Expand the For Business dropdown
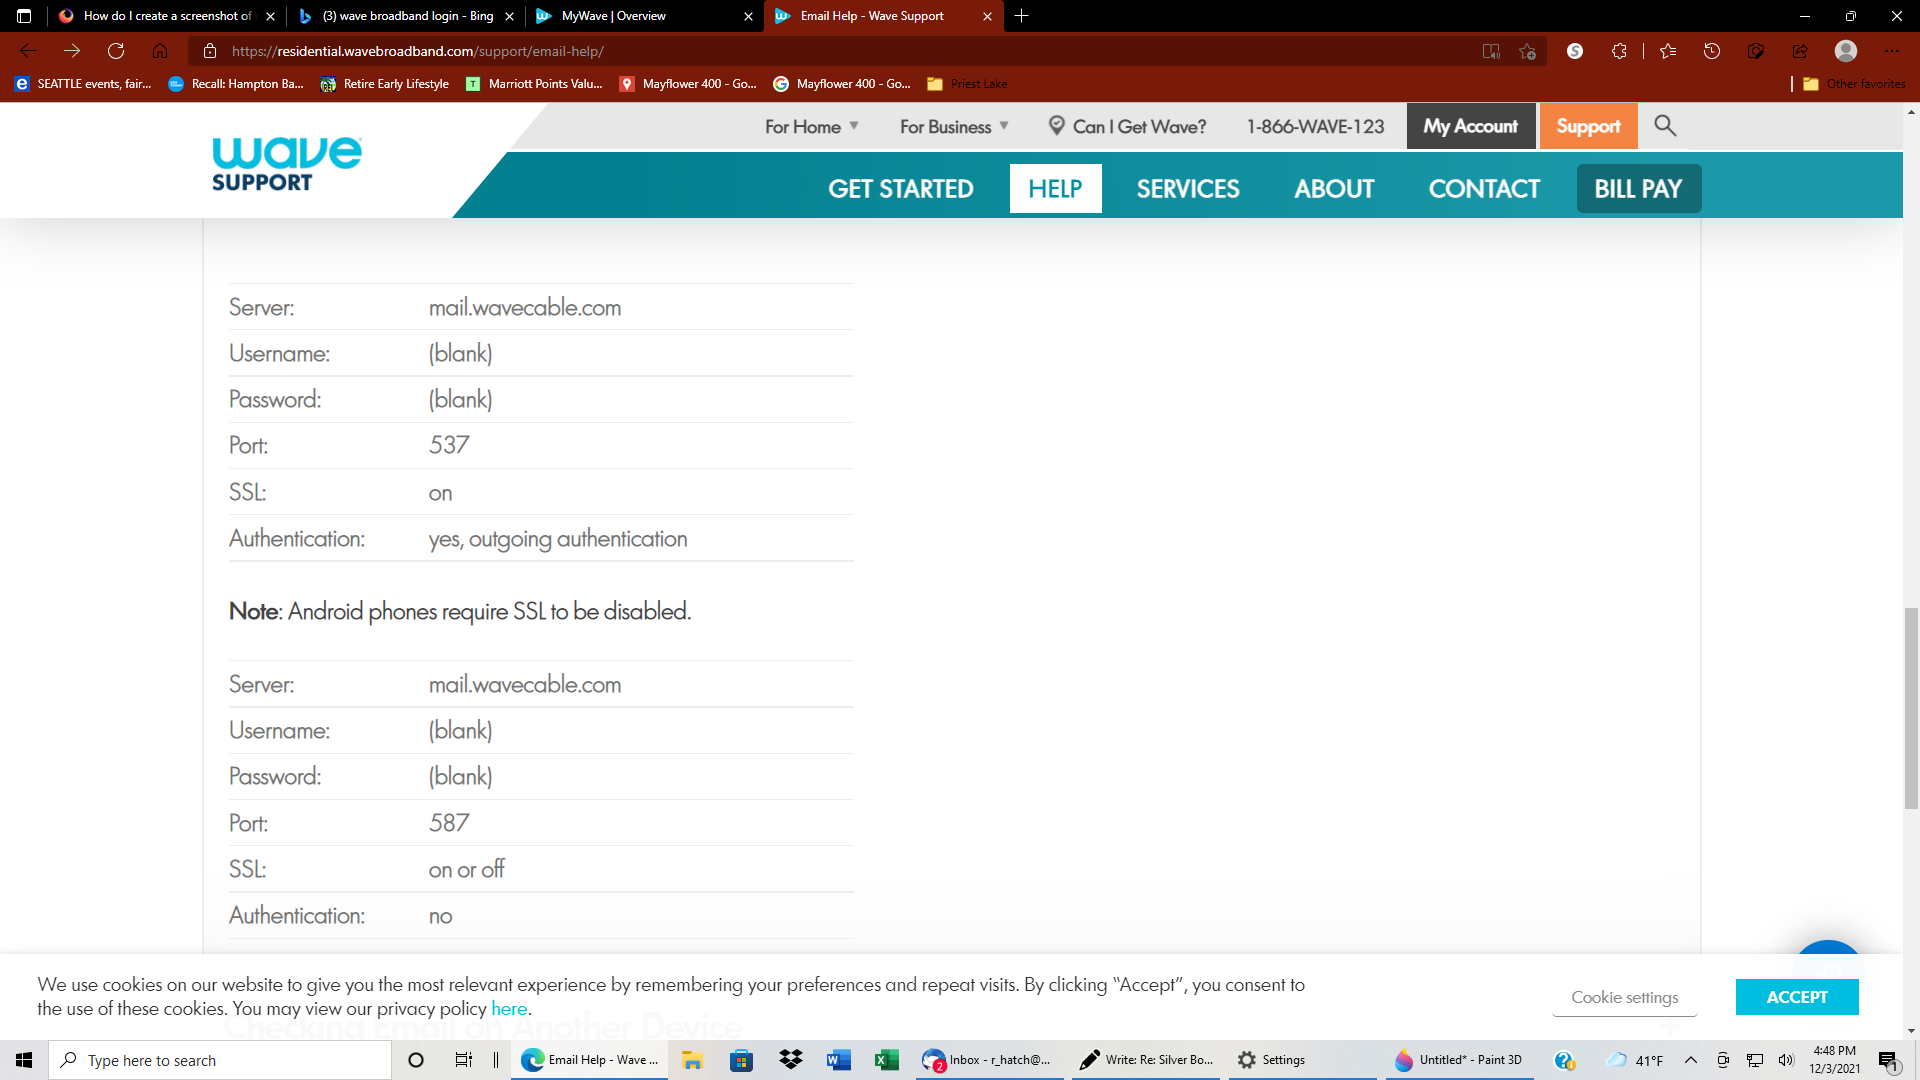The height and width of the screenshot is (1080, 1920). [x=953, y=127]
